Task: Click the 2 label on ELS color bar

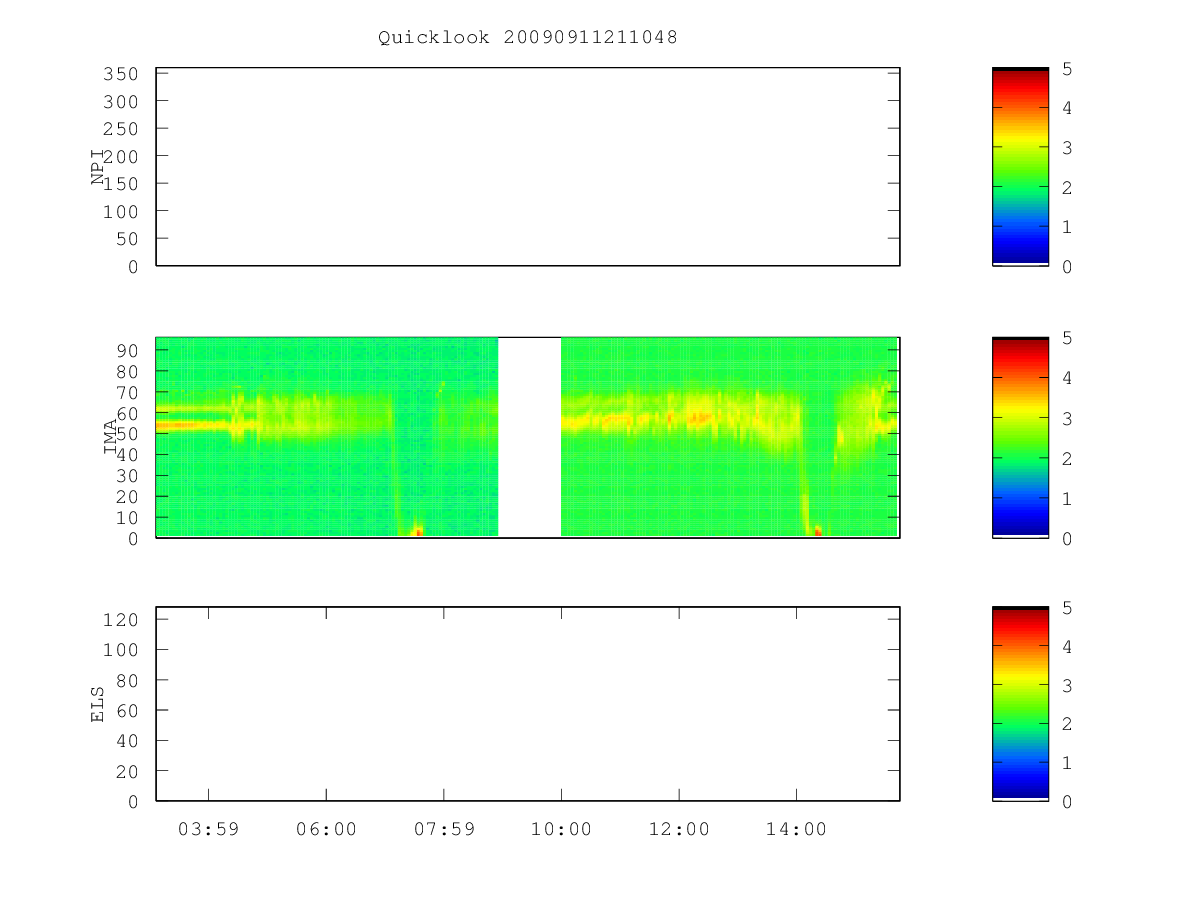Action: tap(1068, 724)
